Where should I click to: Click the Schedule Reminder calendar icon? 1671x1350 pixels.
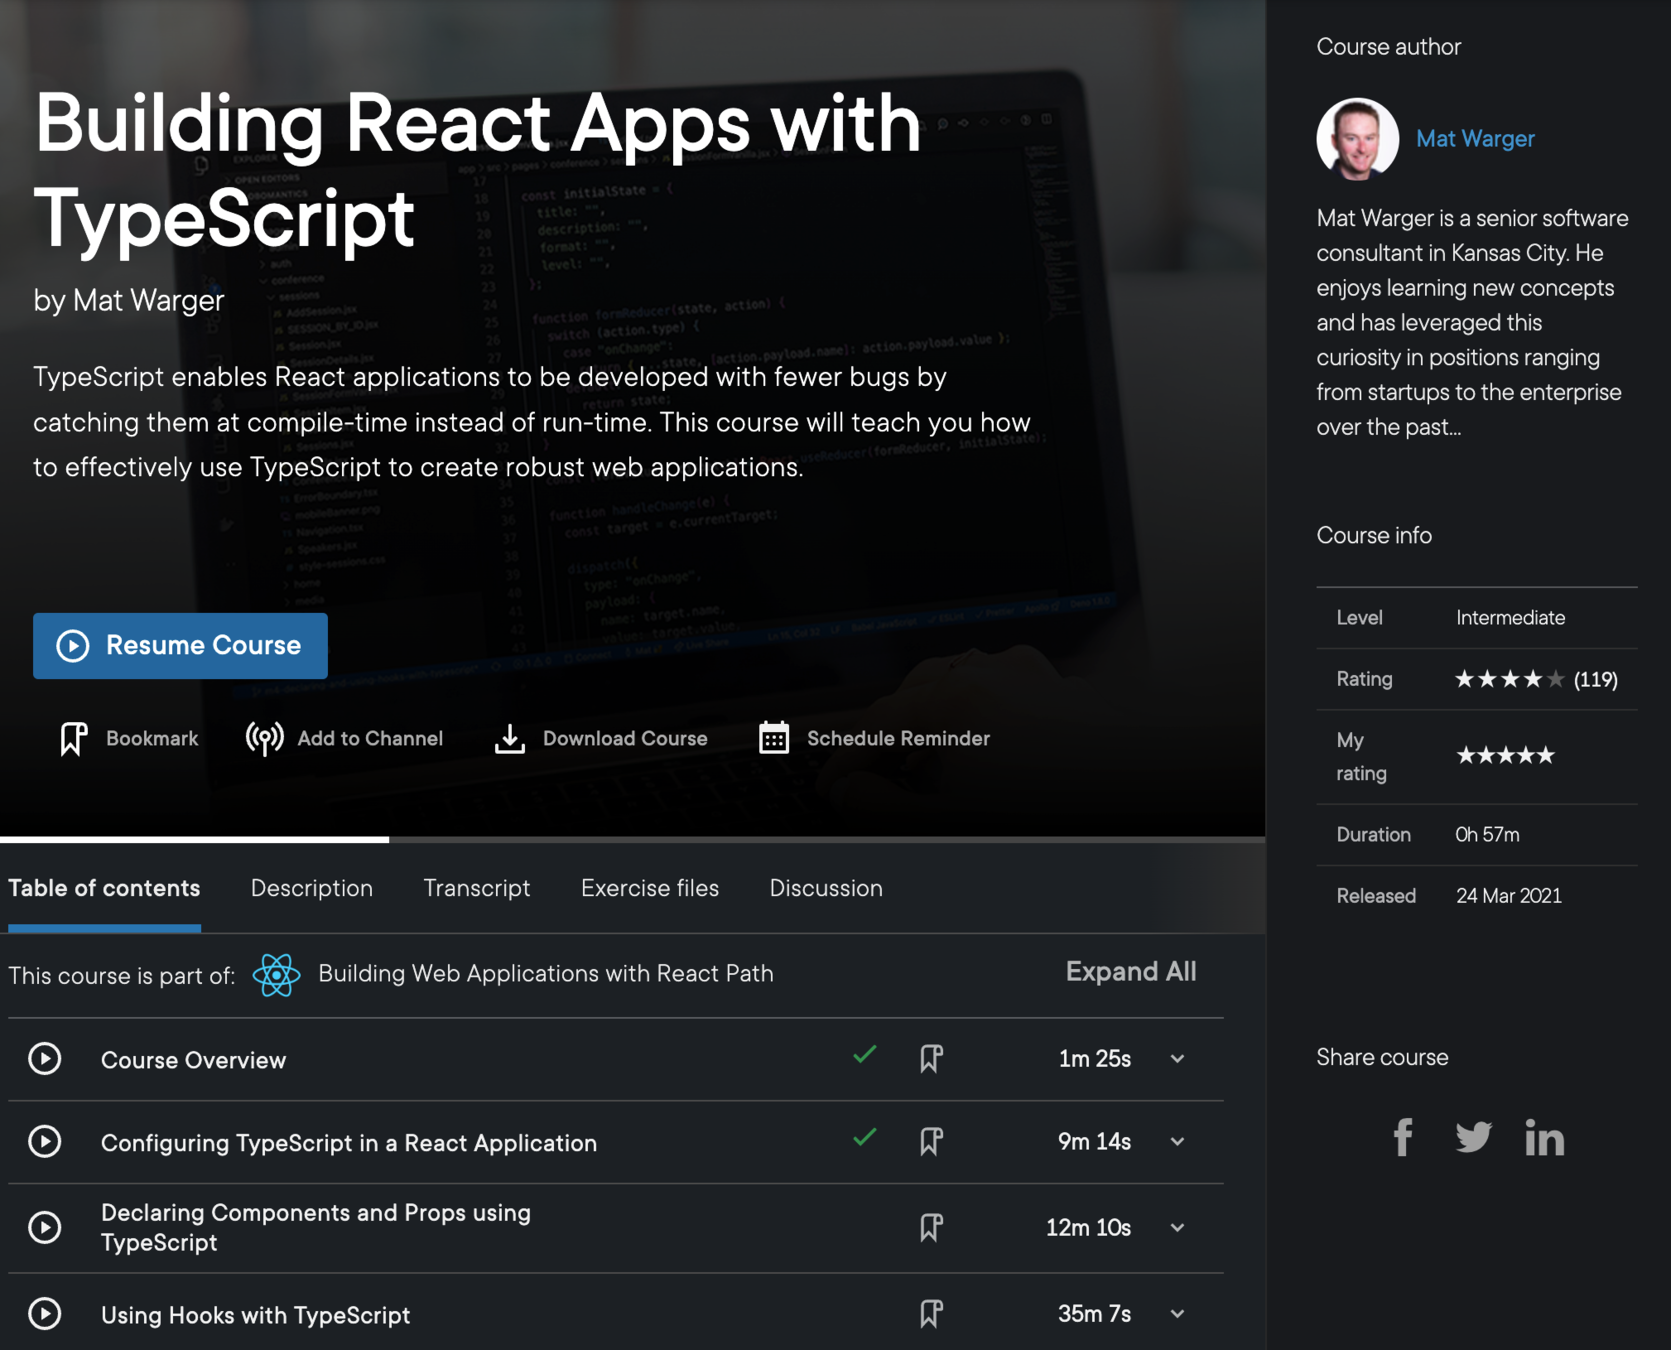pos(774,738)
